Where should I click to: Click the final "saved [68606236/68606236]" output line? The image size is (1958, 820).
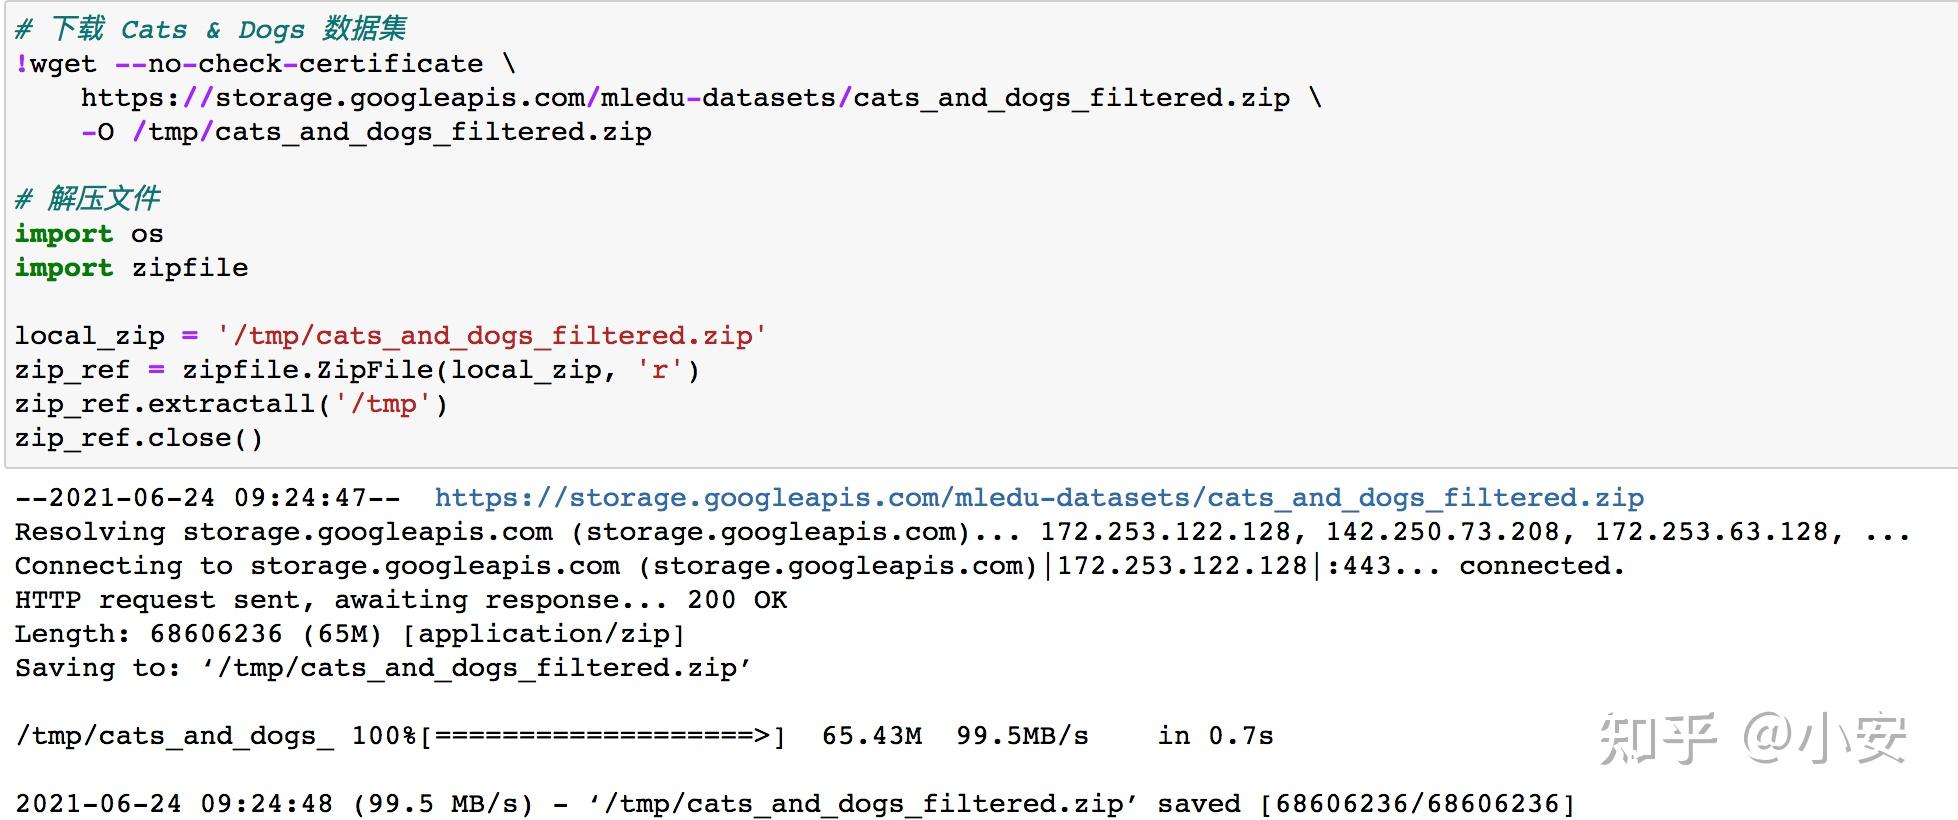coord(795,804)
